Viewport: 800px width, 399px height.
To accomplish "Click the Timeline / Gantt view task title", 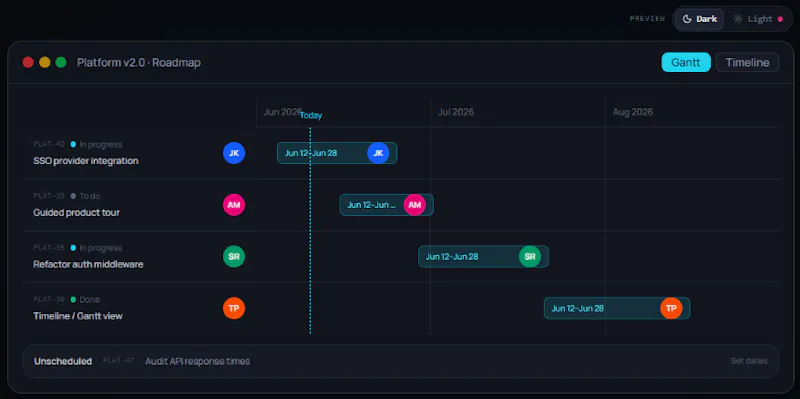I will [x=78, y=316].
